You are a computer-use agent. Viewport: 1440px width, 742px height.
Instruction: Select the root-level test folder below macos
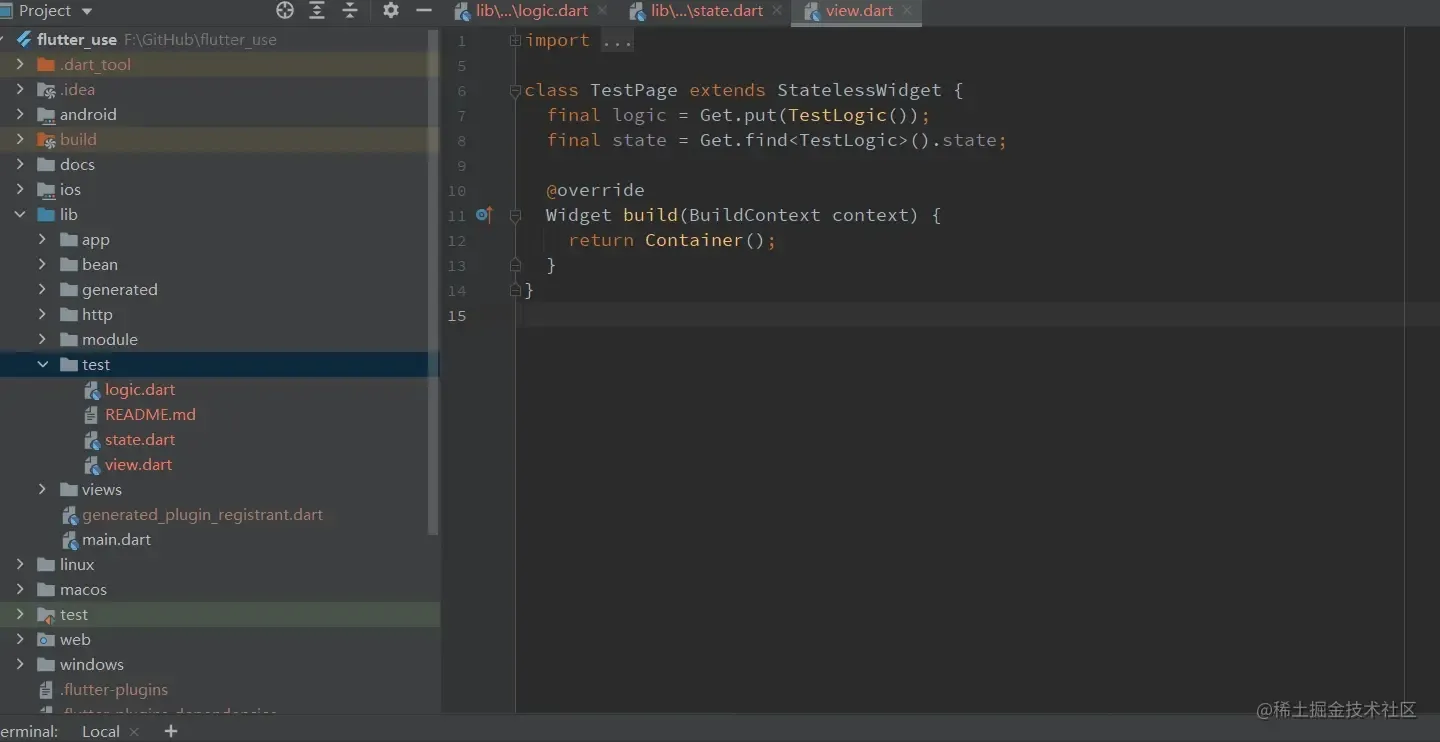pos(220,614)
